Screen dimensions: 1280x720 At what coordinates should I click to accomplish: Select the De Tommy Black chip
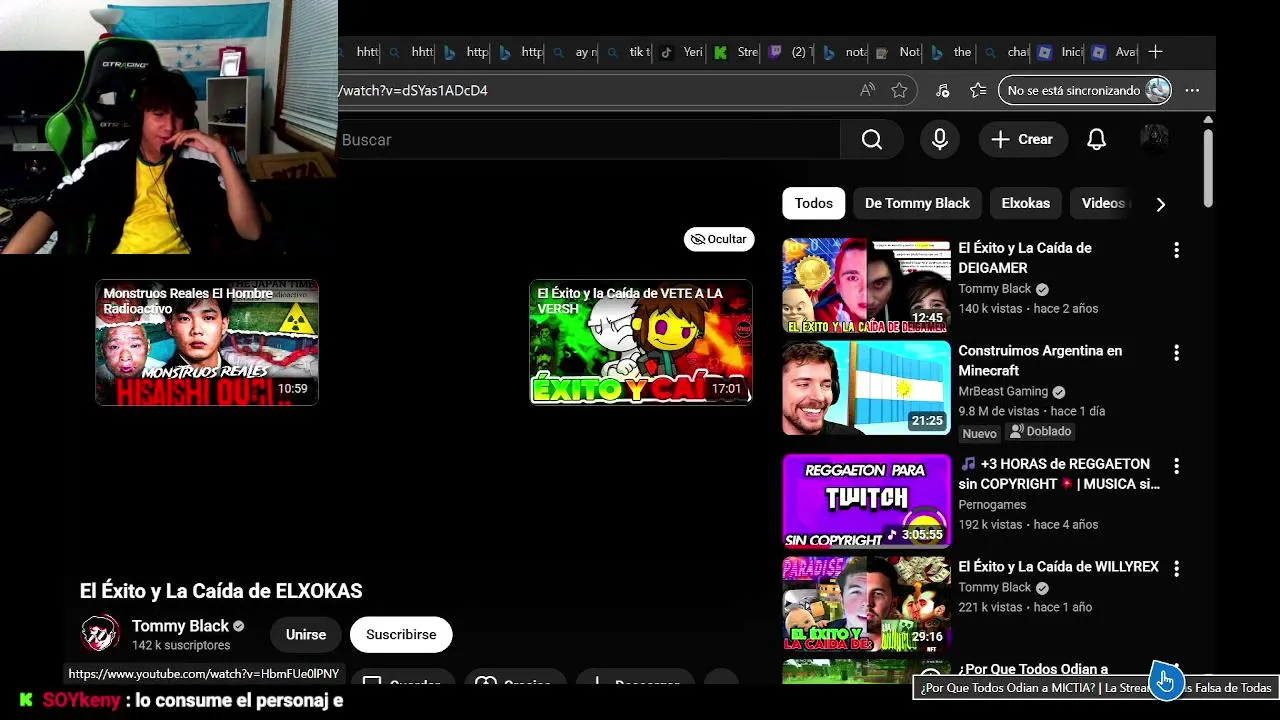tap(917, 203)
